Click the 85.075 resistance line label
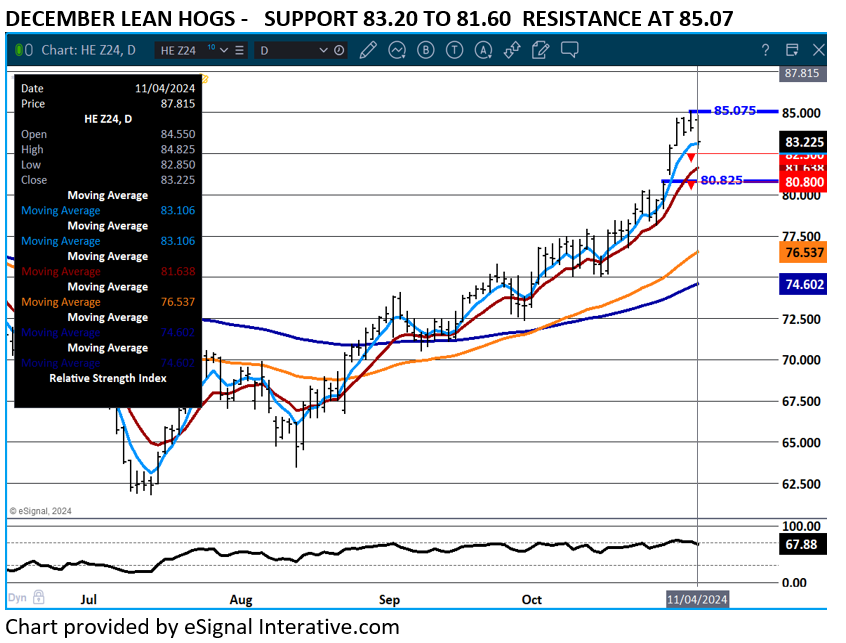The image size is (846, 643). pyautogui.click(x=735, y=111)
